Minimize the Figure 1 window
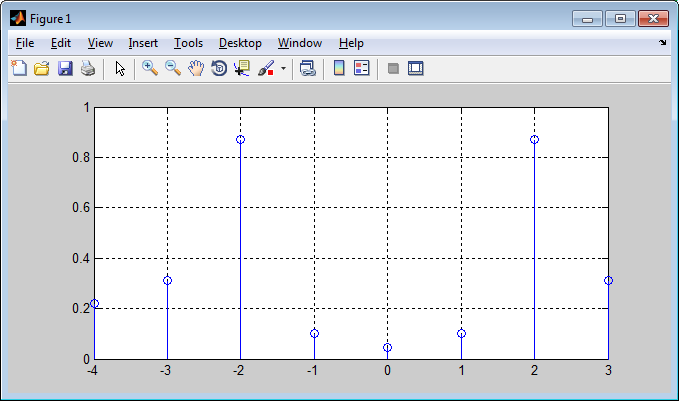The image size is (679, 401). (x=587, y=19)
